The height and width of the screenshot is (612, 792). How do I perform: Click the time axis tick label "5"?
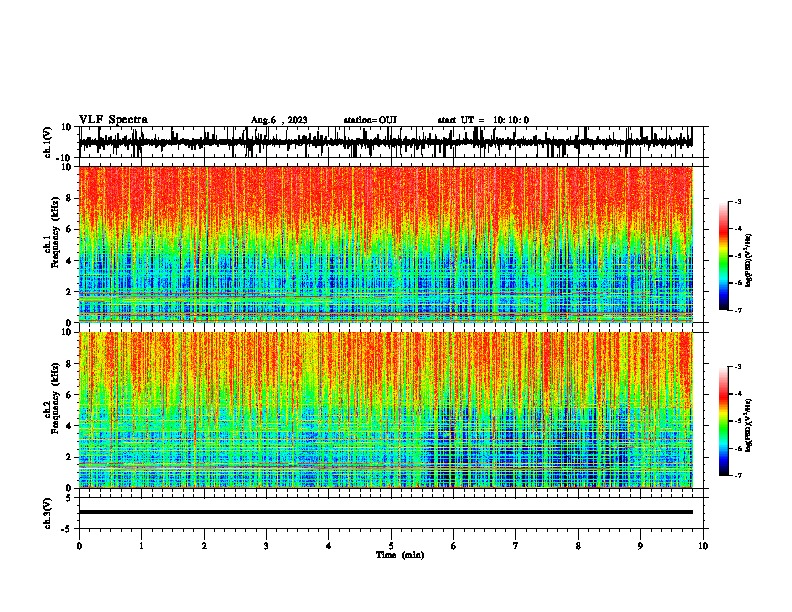pyautogui.click(x=391, y=546)
